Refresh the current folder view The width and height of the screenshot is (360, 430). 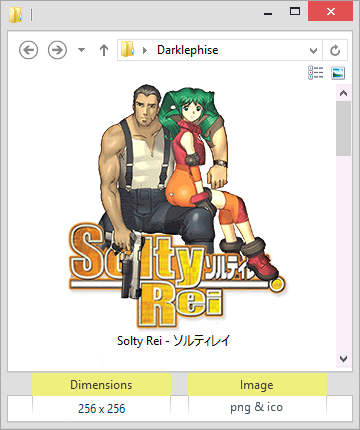point(335,50)
